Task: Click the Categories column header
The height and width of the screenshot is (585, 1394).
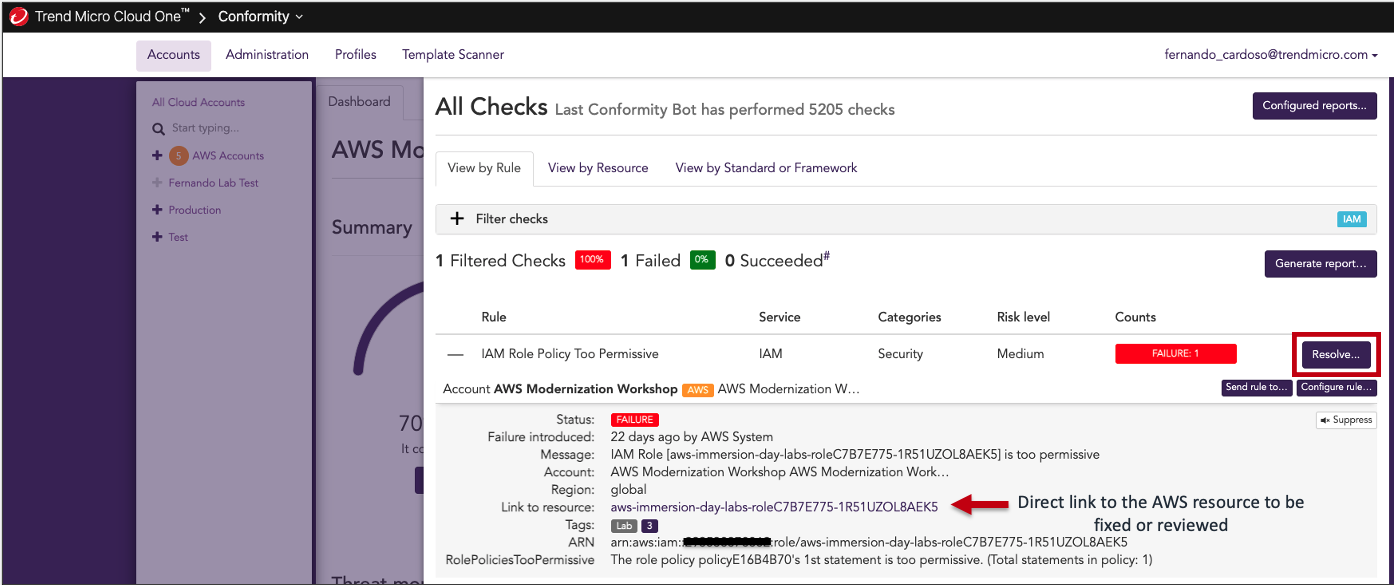Action: point(909,317)
